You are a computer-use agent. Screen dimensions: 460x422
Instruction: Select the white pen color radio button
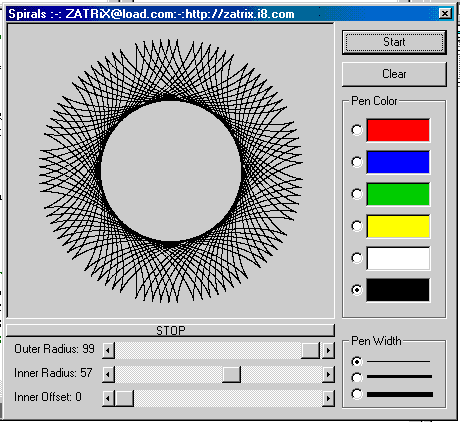click(357, 258)
